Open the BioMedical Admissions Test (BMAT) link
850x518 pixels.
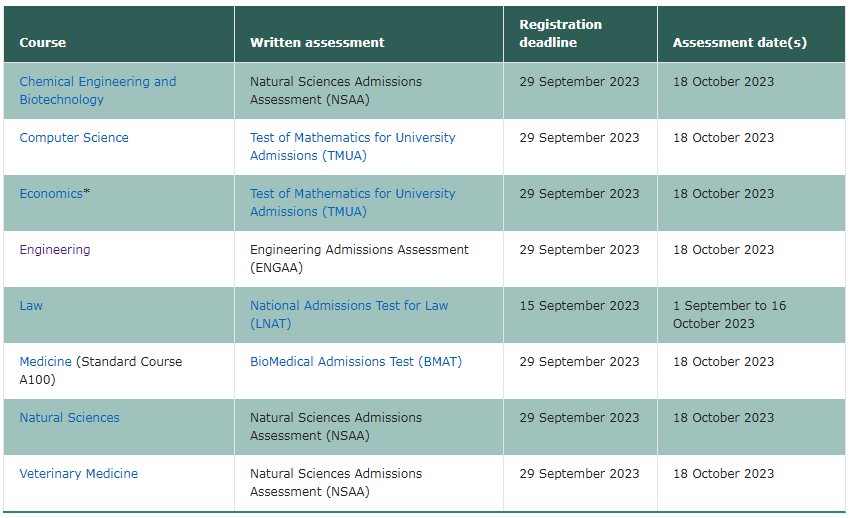356,362
